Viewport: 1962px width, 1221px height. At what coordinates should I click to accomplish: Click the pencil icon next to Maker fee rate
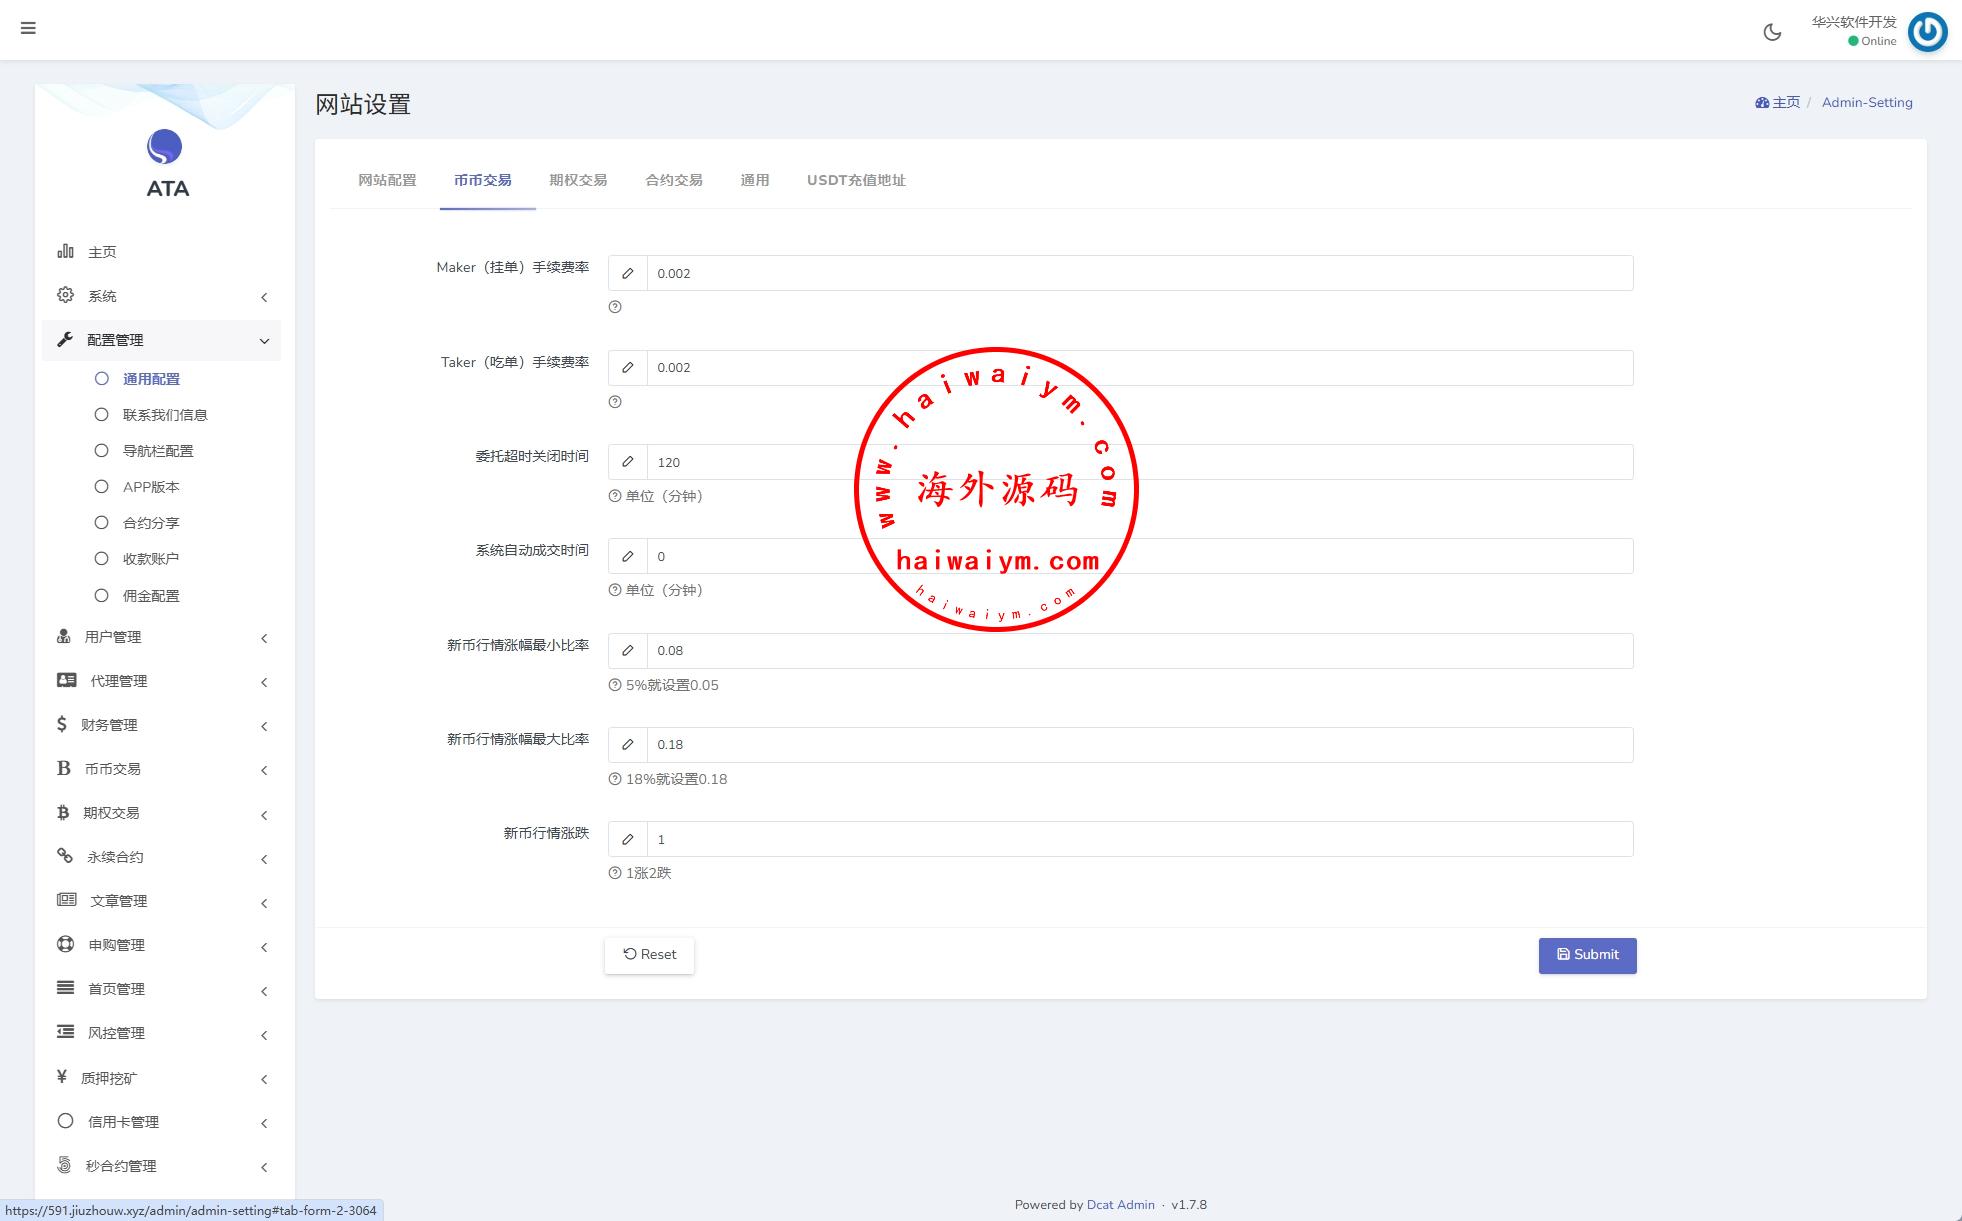[628, 273]
